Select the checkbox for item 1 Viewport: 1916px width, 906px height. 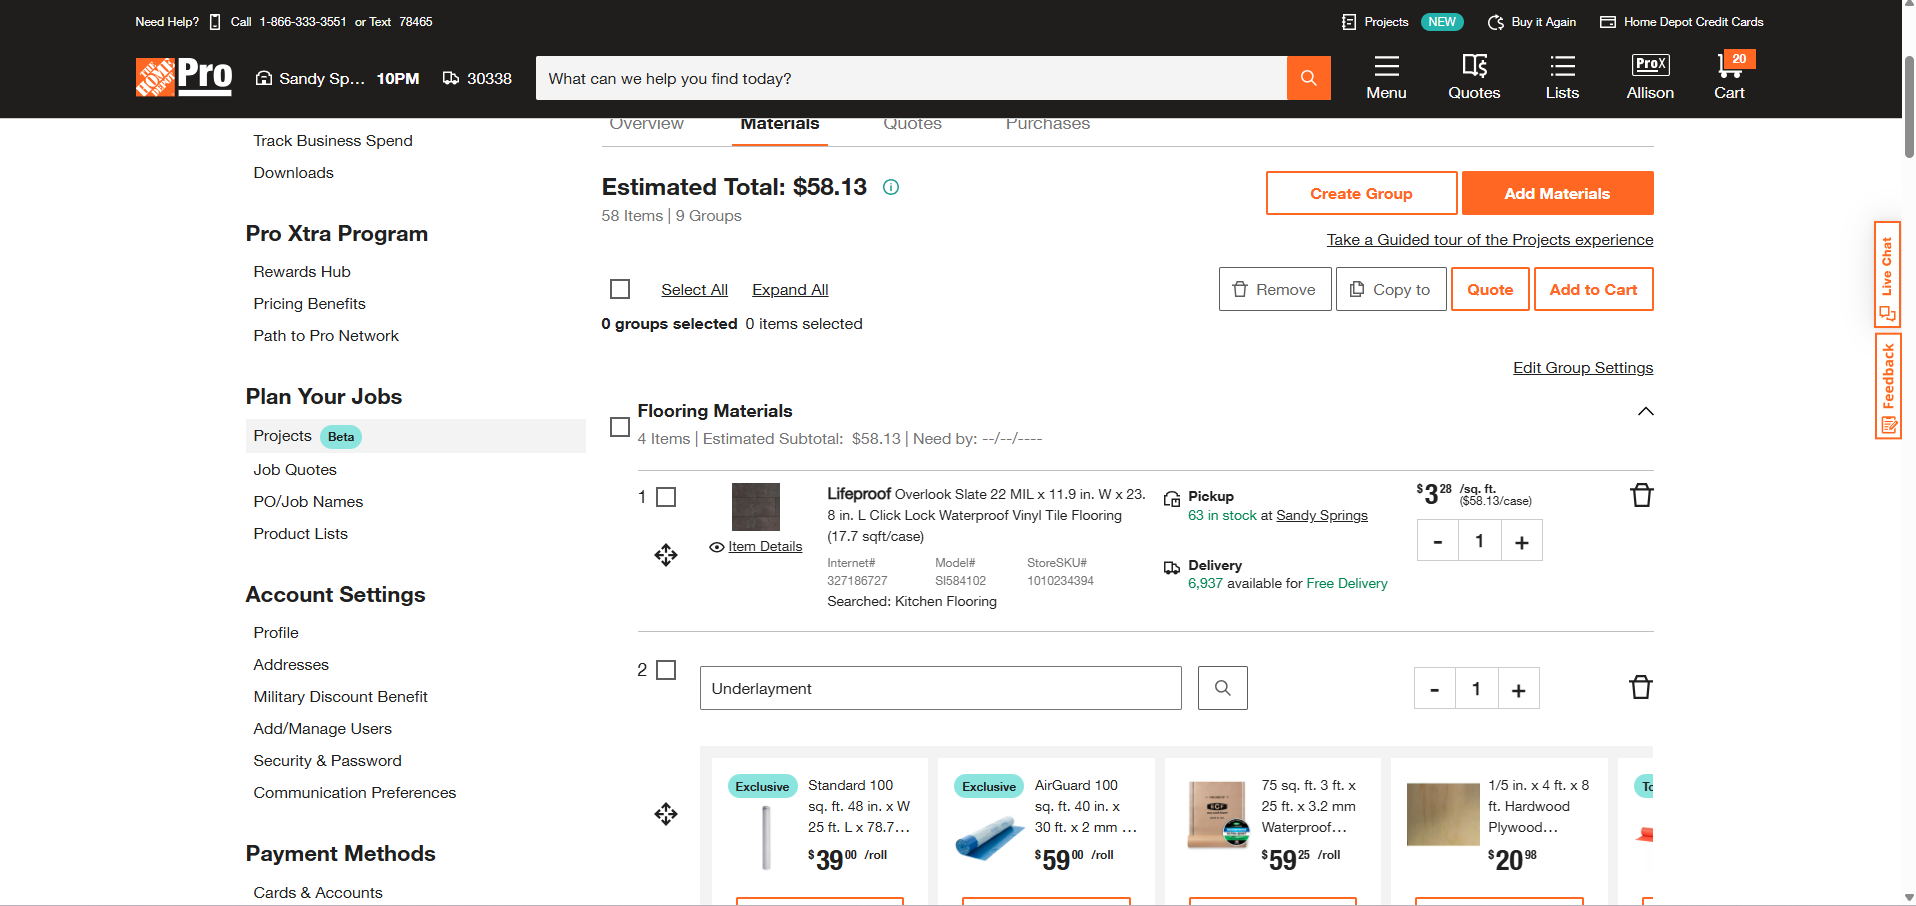click(x=666, y=497)
